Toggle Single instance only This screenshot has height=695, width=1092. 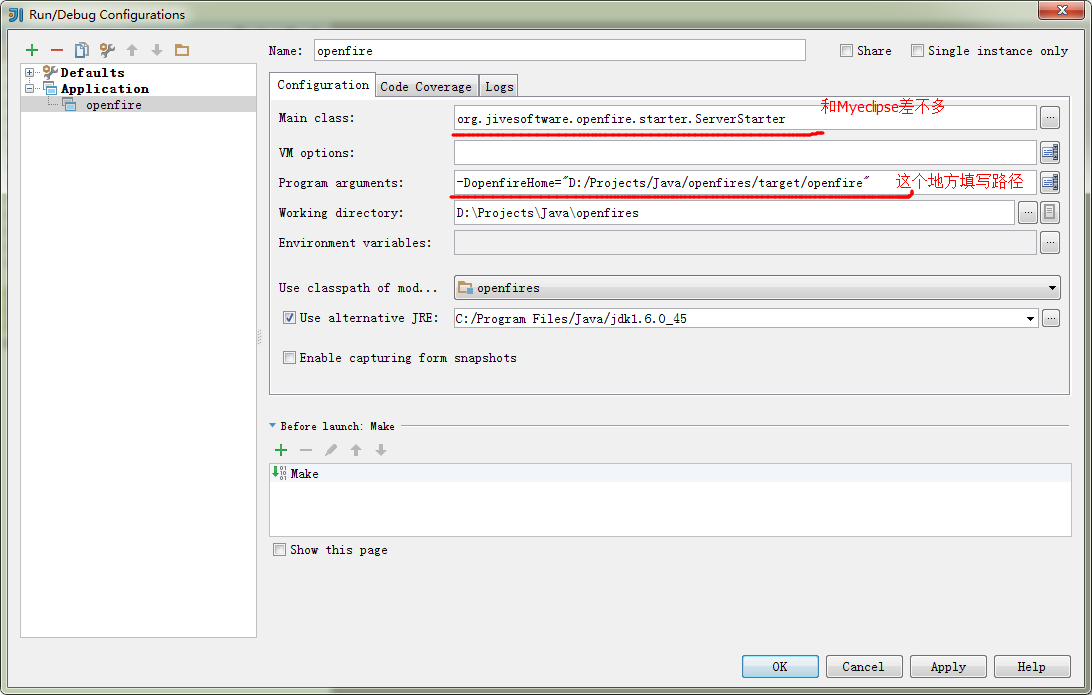coord(917,50)
